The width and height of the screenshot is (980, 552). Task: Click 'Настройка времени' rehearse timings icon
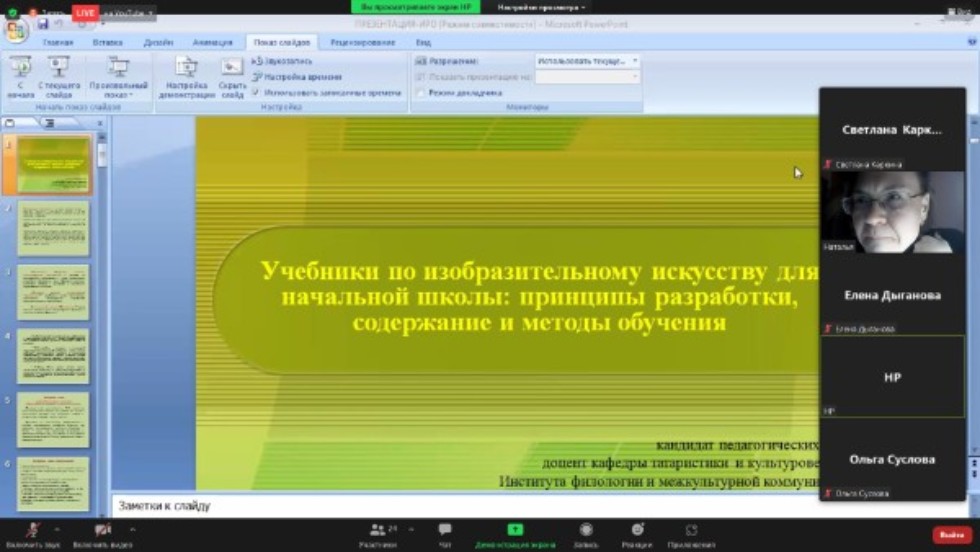click(x=257, y=77)
